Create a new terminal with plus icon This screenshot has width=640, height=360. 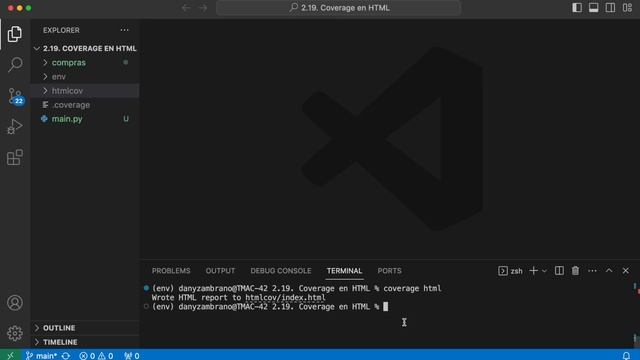click(533, 271)
